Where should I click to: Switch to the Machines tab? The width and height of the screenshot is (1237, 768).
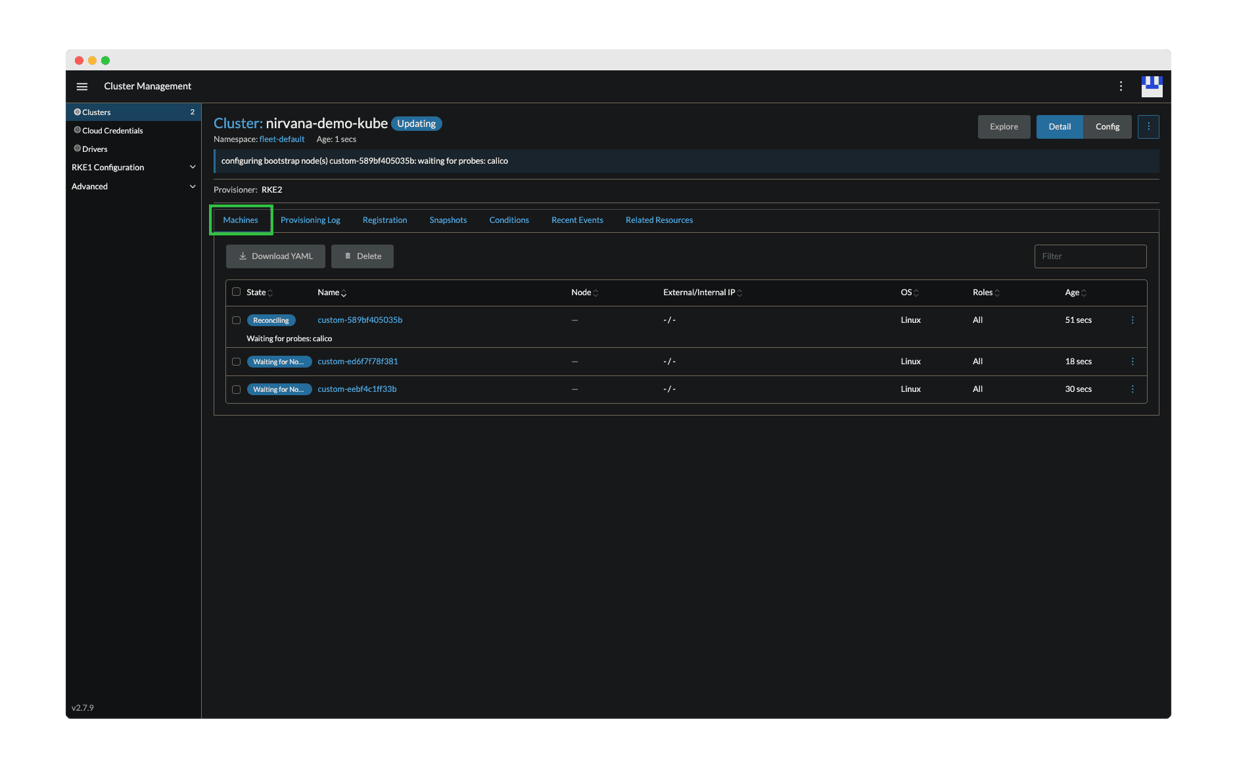point(240,220)
